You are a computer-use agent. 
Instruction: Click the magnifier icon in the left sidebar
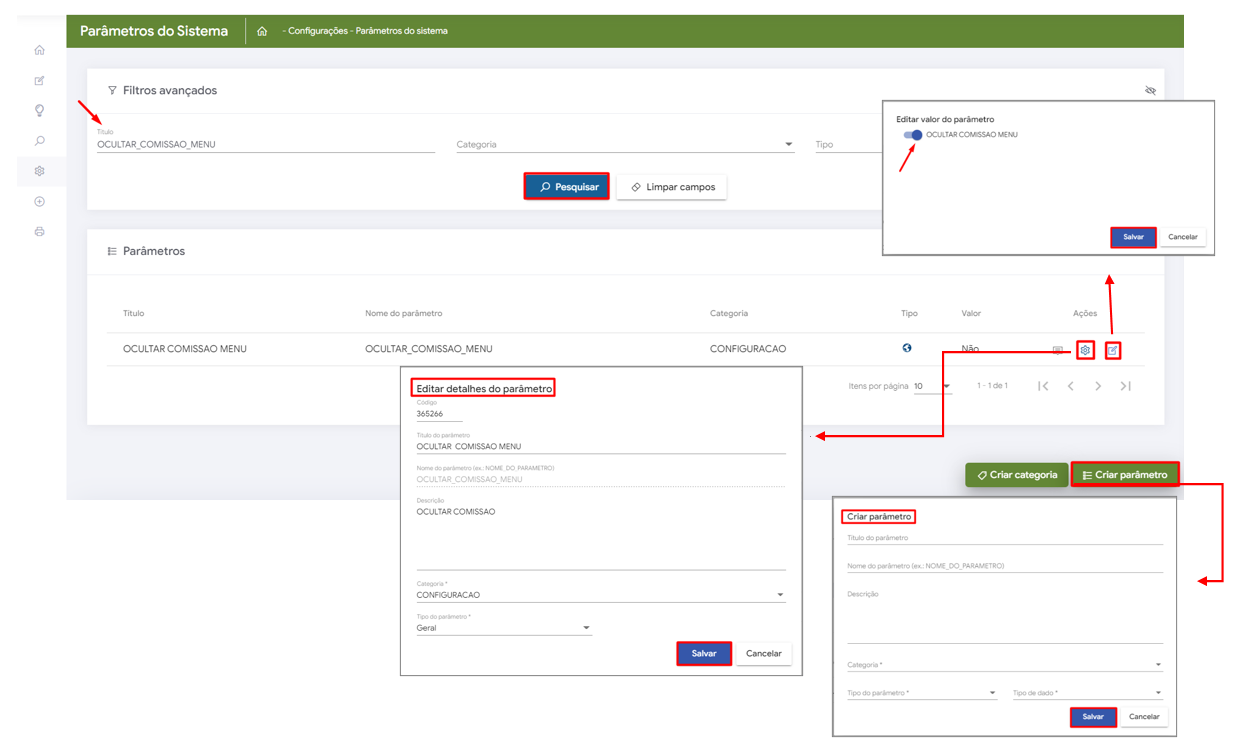(x=40, y=141)
